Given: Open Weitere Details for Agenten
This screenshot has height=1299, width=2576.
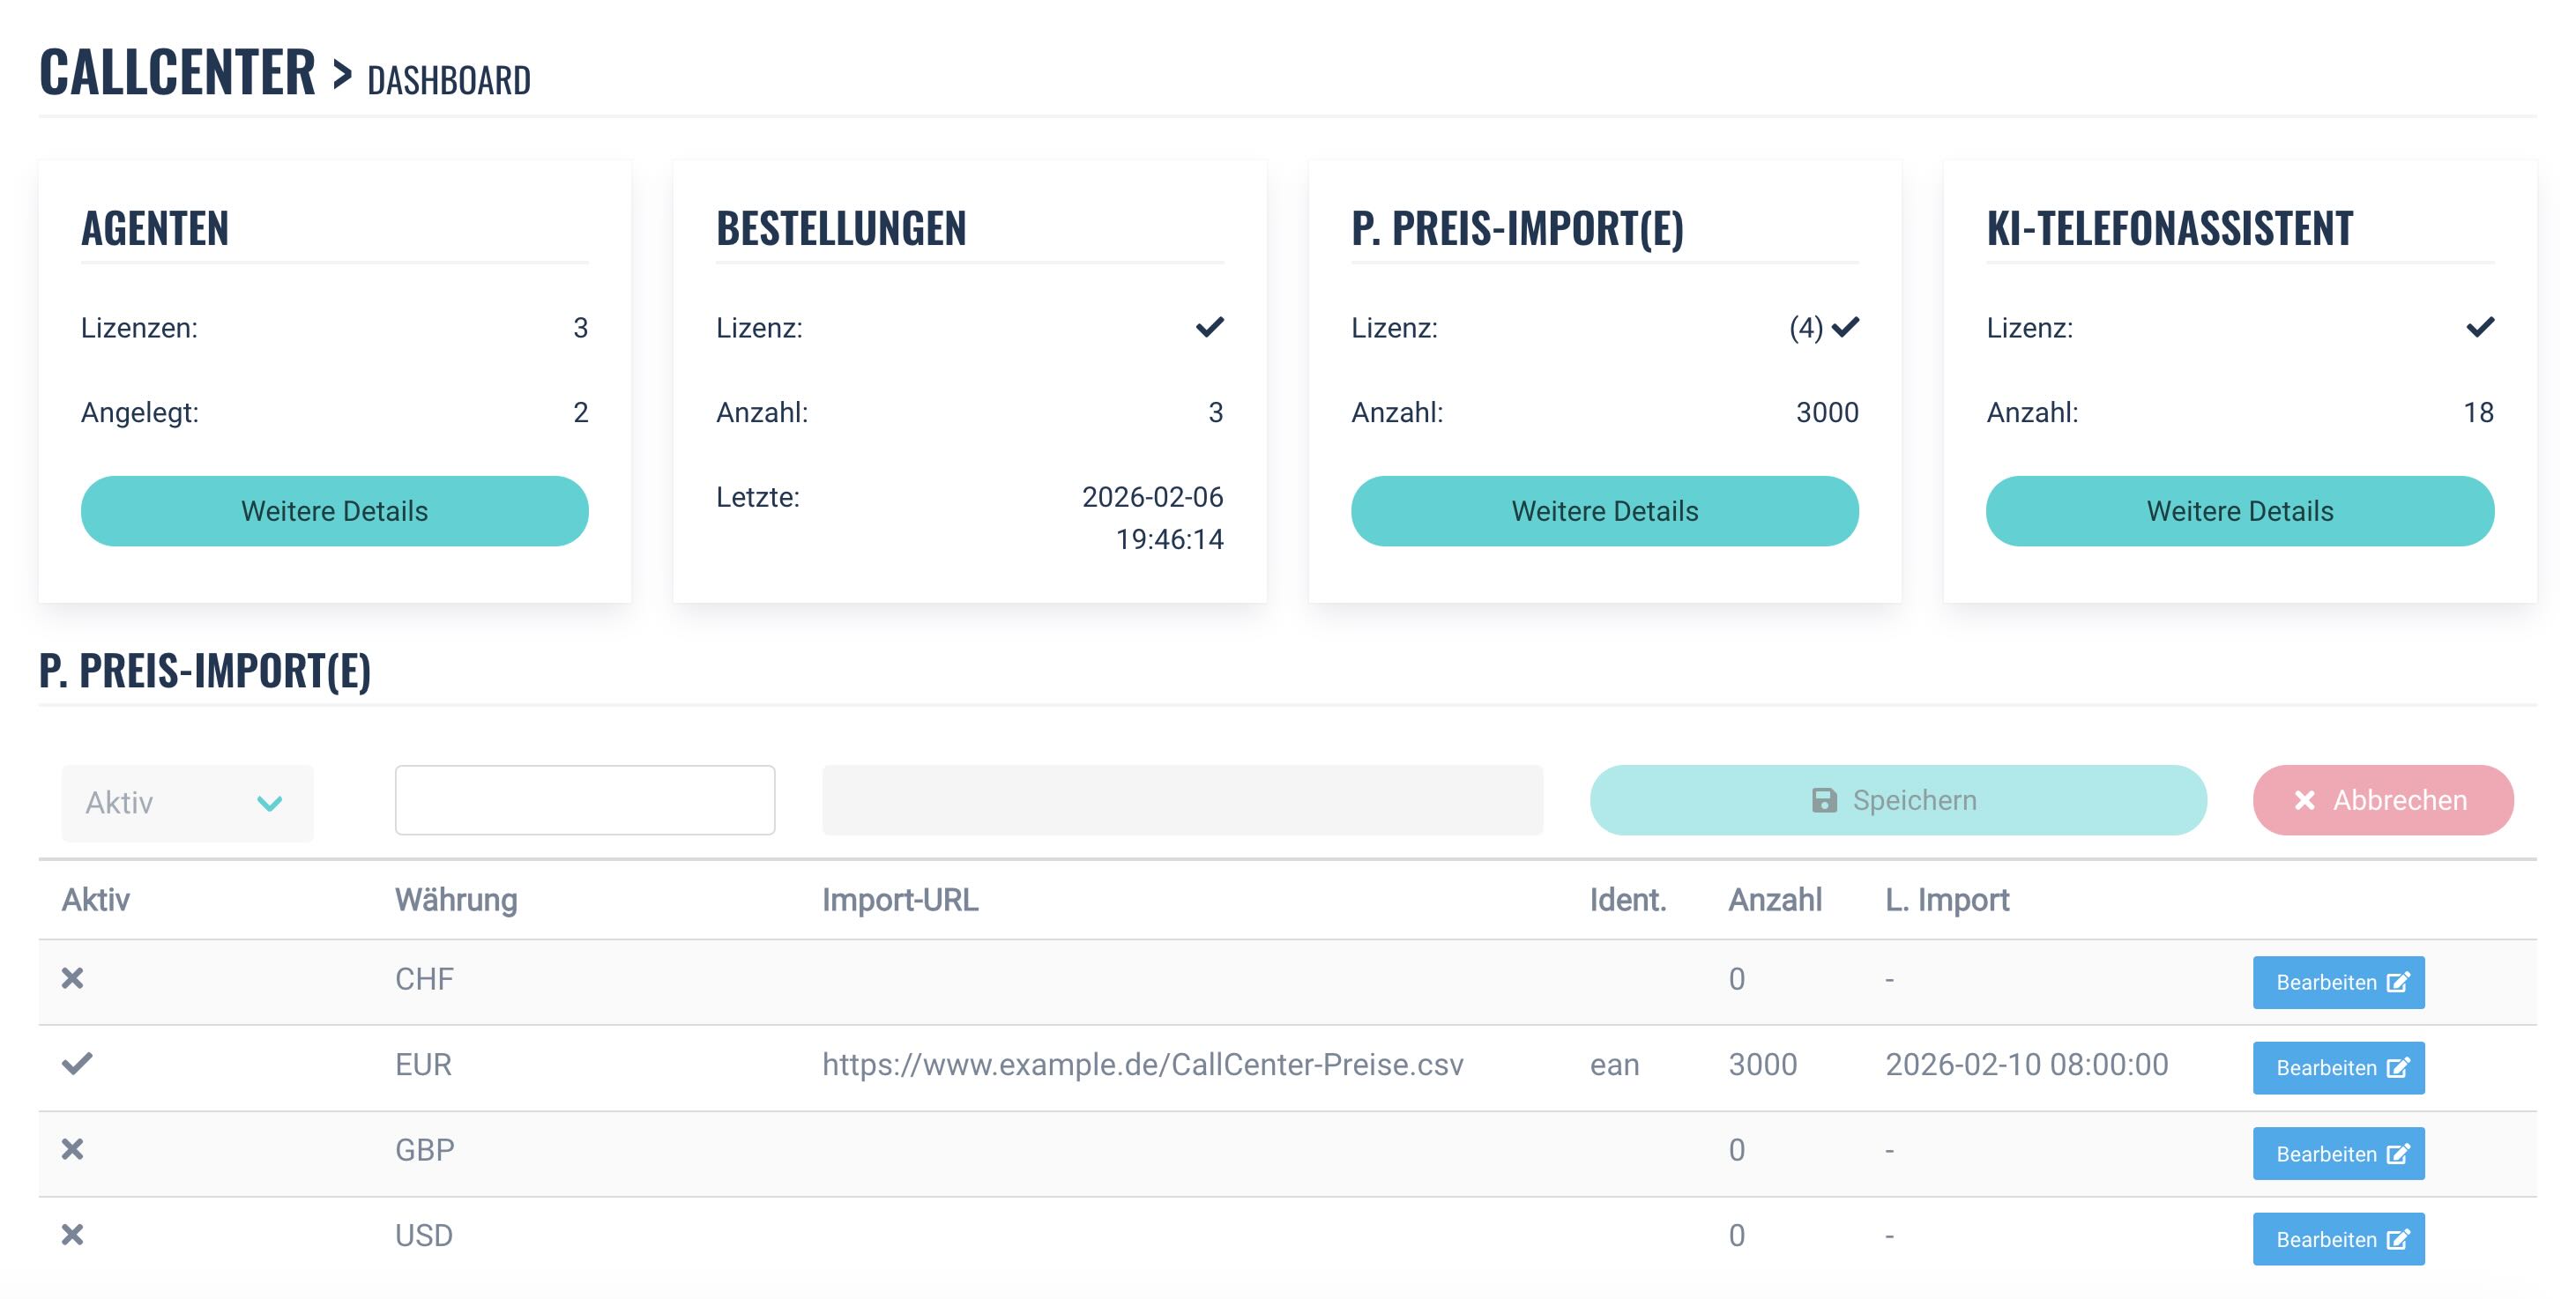Looking at the screenshot, I should coord(334,511).
